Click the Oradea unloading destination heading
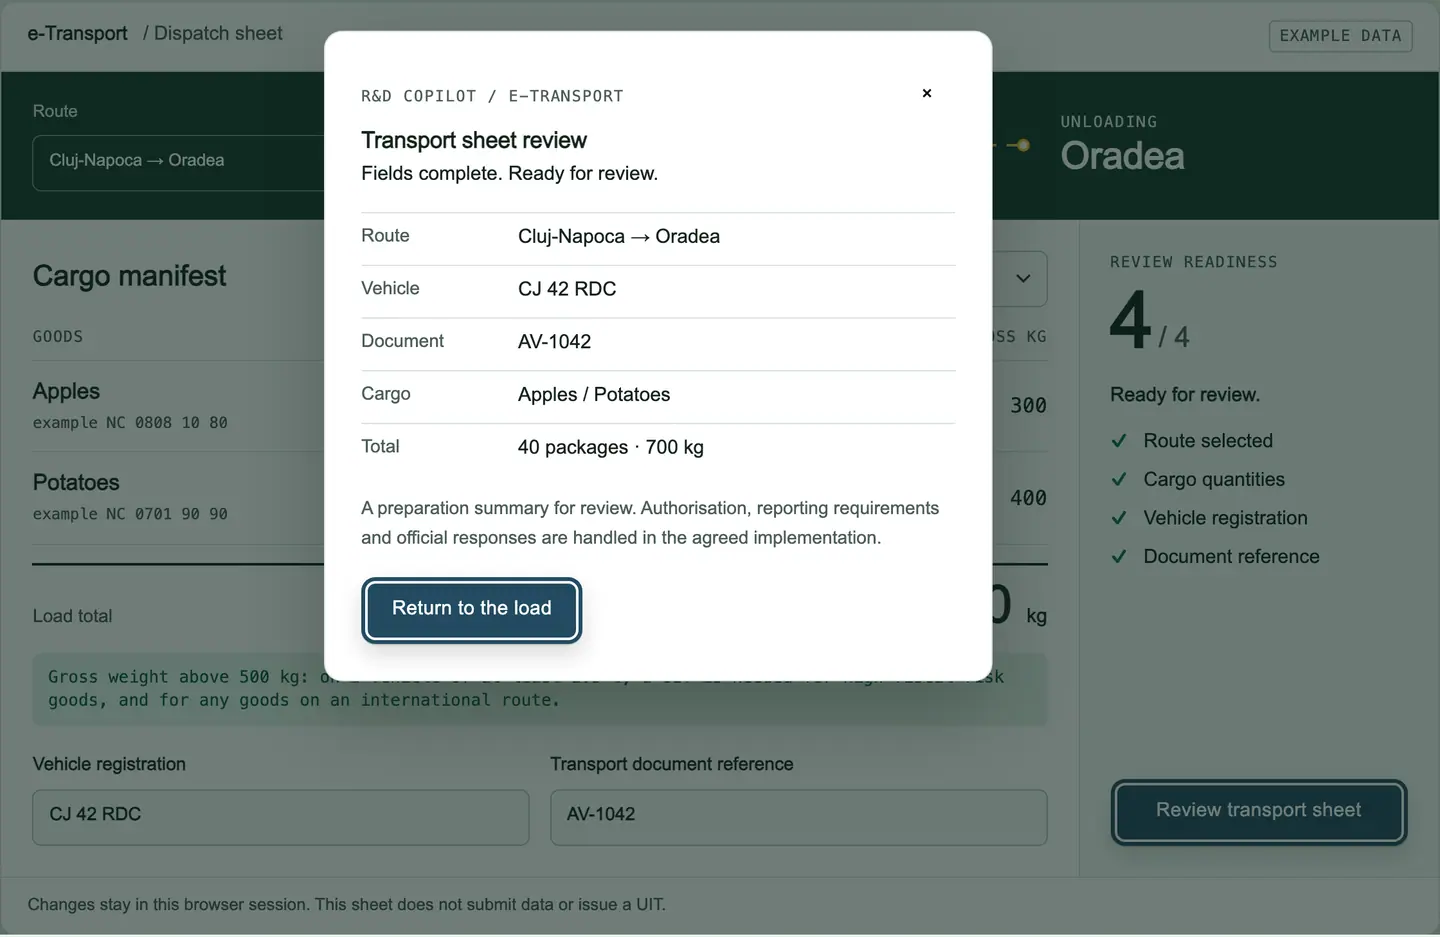The image size is (1440, 937). 1122,156
